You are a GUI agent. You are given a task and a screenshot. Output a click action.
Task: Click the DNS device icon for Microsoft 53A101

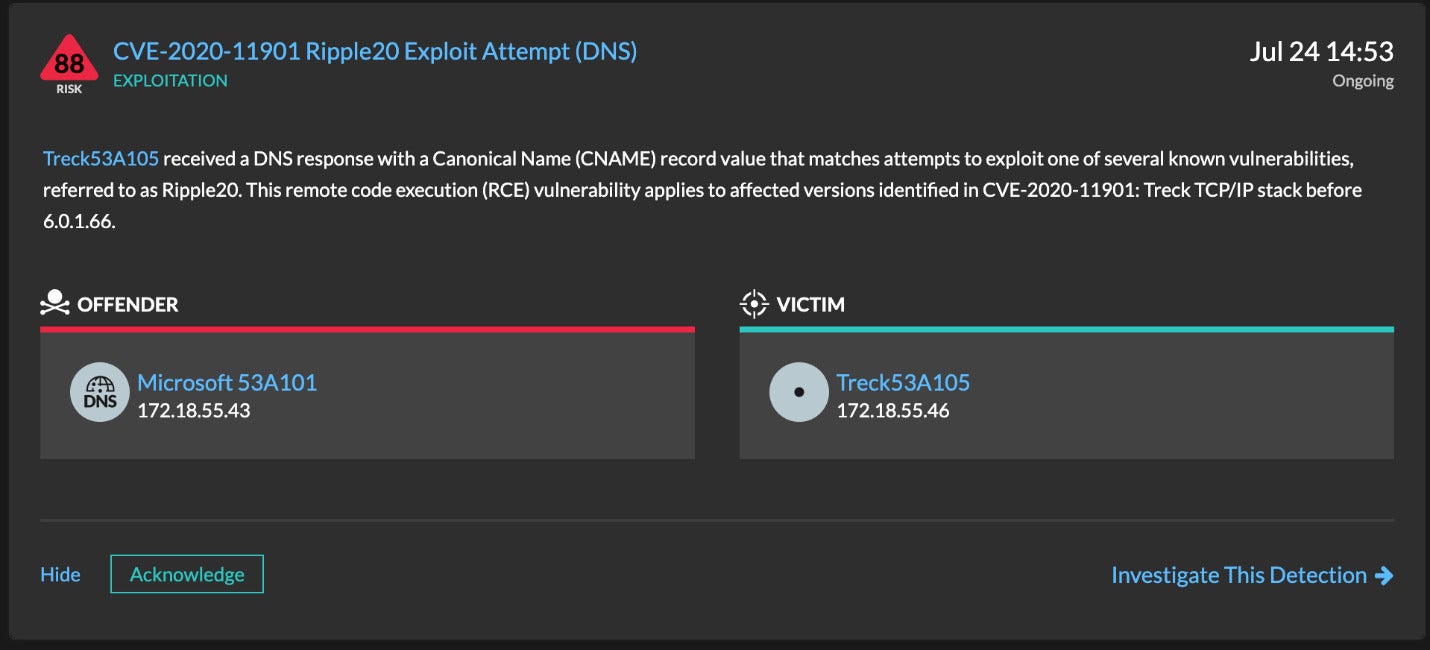100,392
